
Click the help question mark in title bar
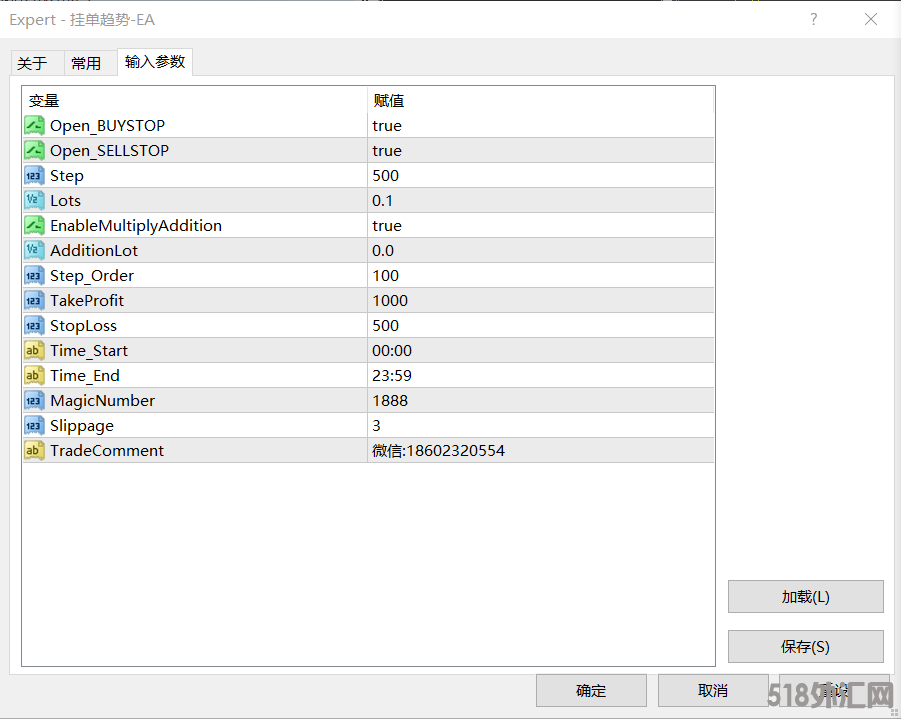814,19
